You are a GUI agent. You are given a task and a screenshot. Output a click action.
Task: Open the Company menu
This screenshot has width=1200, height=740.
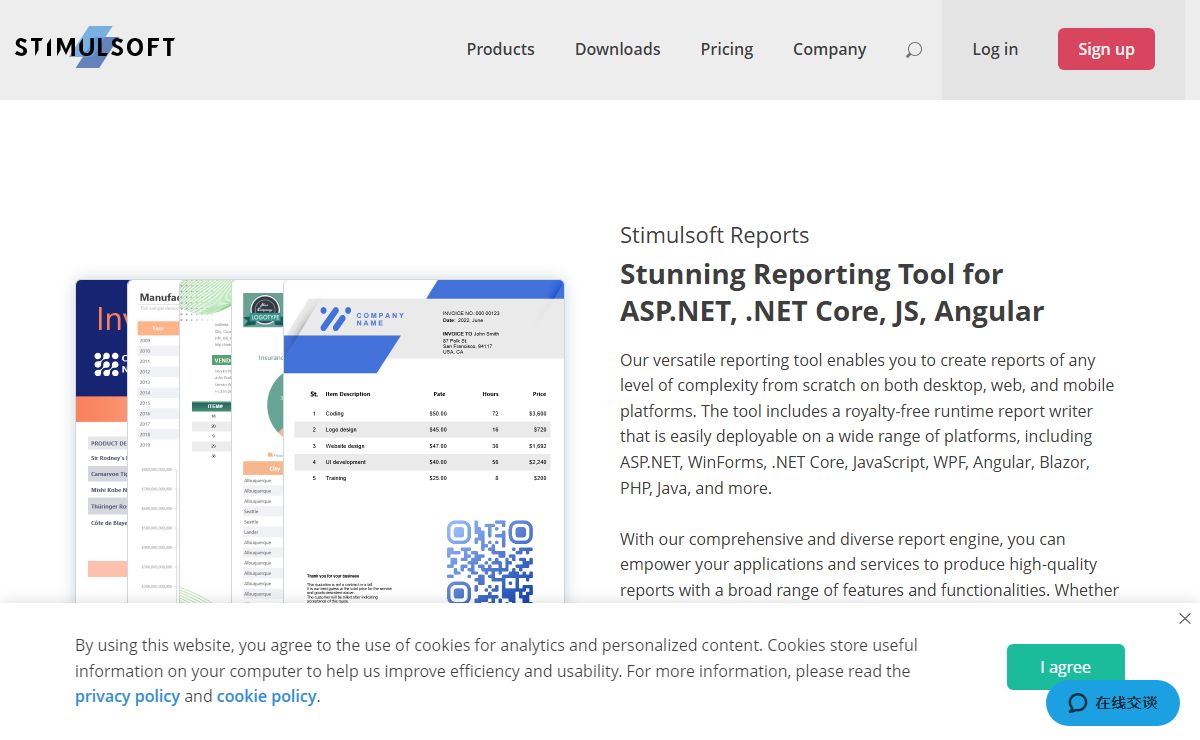coord(829,49)
